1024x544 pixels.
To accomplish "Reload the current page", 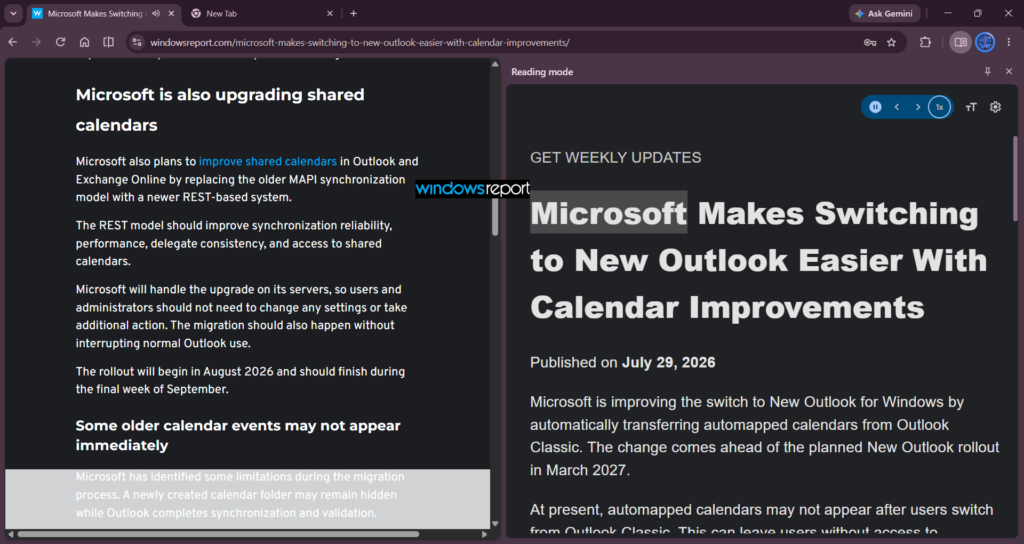I will (x=60, y=42).
